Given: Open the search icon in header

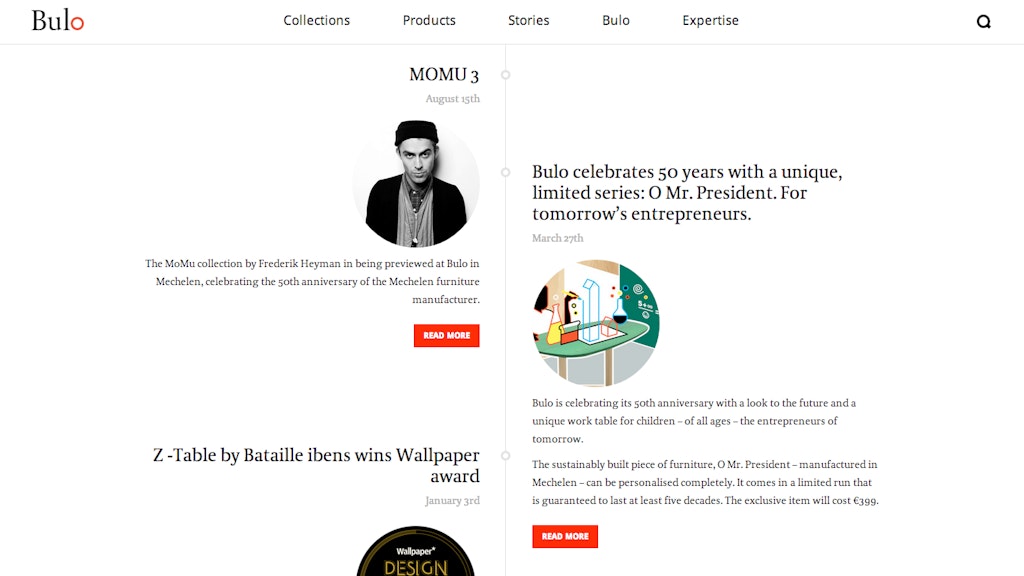Looking at the screenshot, I should coord(983,22).
